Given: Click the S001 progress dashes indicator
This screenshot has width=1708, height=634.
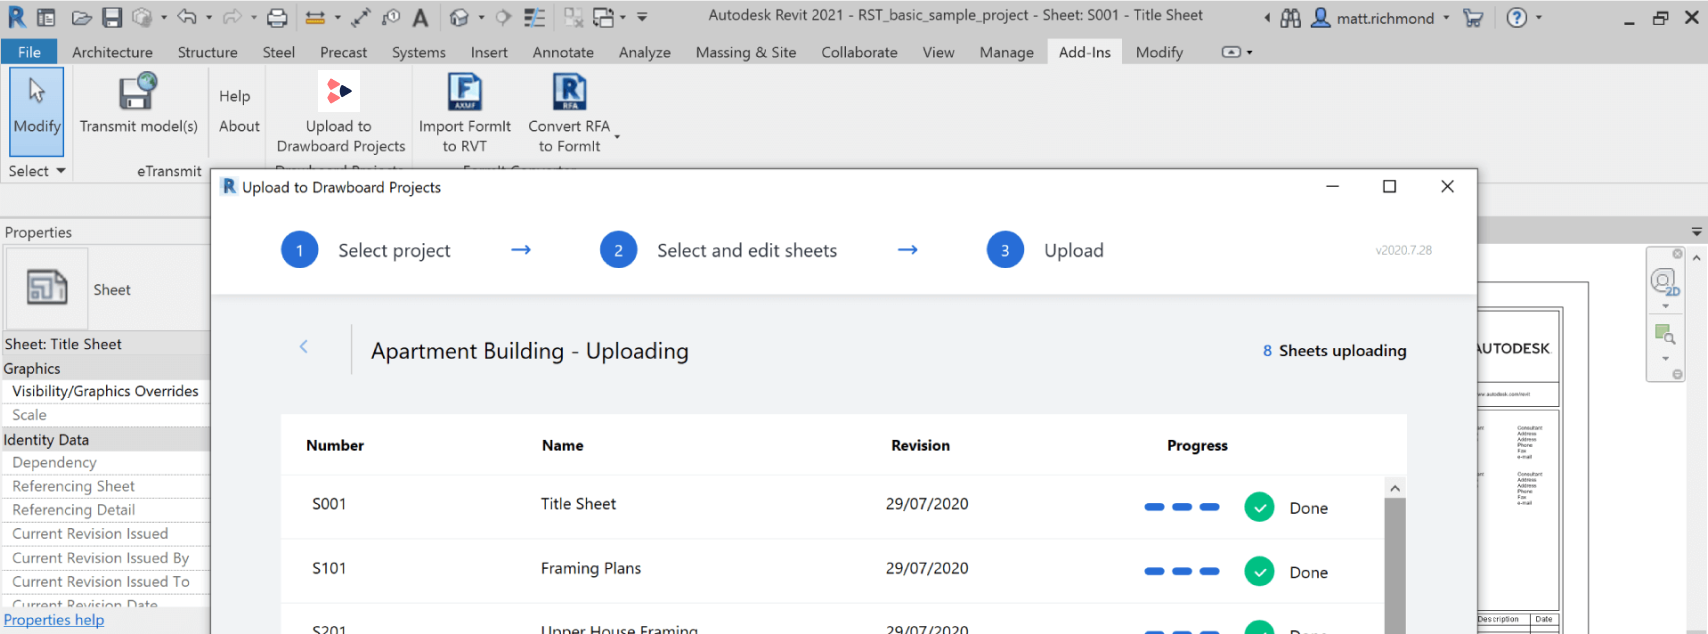Looking at the screenshot, I should click(1182, 507).
